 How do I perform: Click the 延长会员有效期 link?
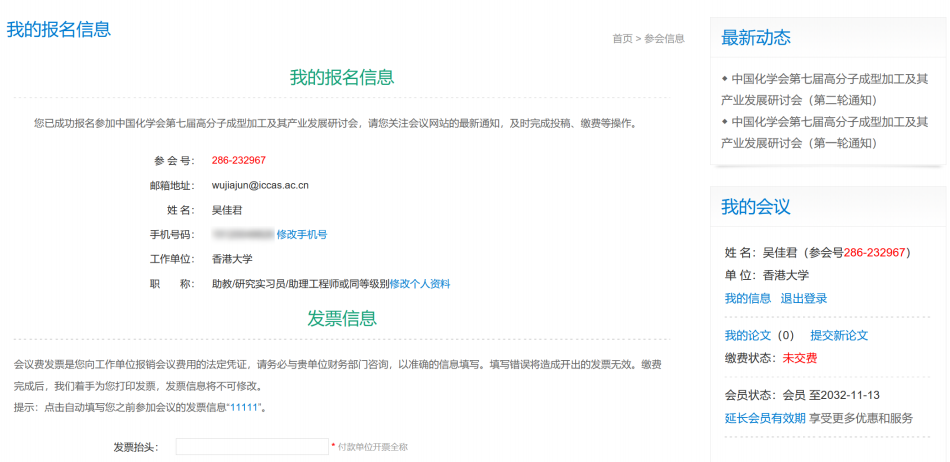[765, 419]
